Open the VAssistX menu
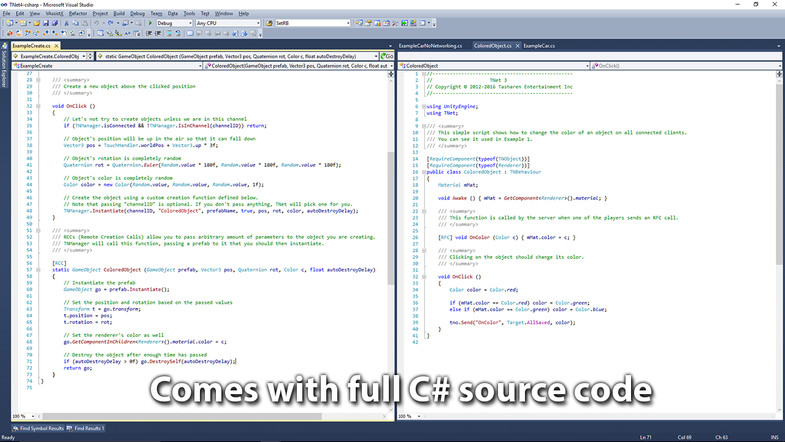The image size is (785, 442). (x=55, y=14)
